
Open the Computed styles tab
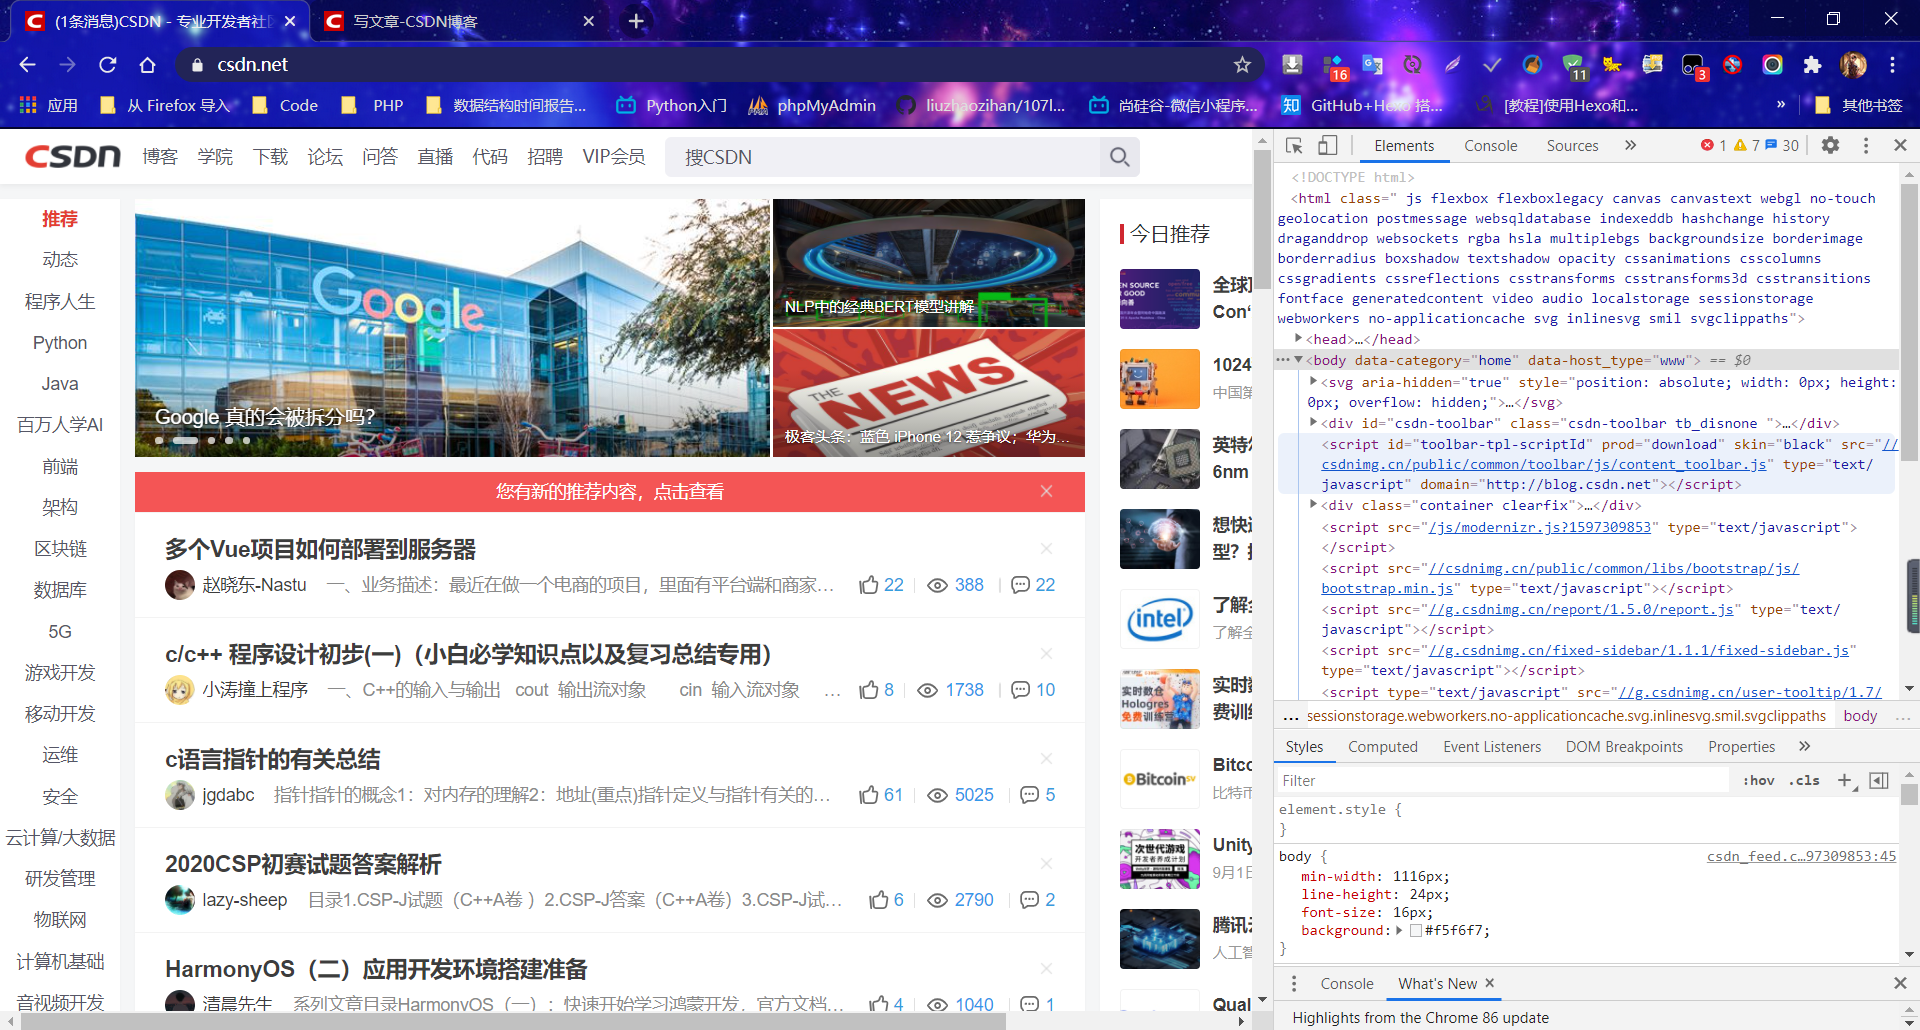[1382, 746]
